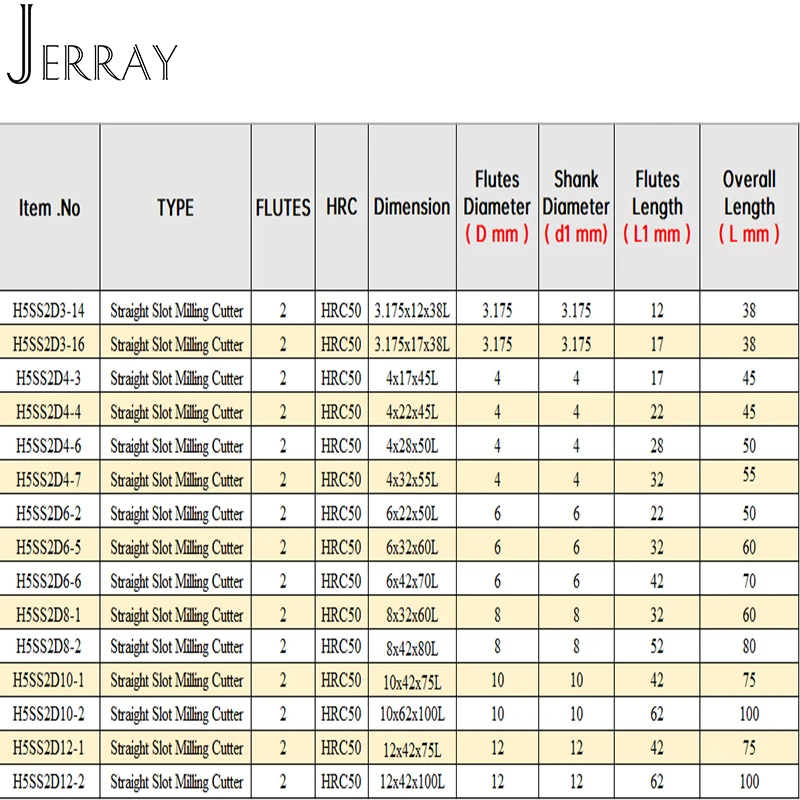Viewport: 800px width, 800px height.
Task: Click overall length 55 in row H5SS2D4-7
Action: pyautogui.click(x=749, y=475)
